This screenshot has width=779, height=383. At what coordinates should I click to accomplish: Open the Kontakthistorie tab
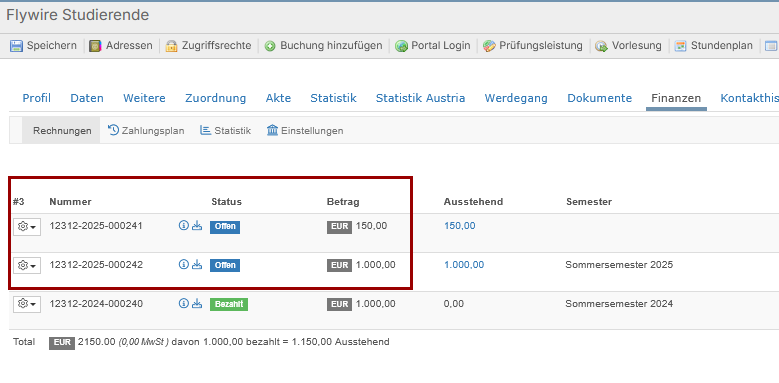click(749, 98)
